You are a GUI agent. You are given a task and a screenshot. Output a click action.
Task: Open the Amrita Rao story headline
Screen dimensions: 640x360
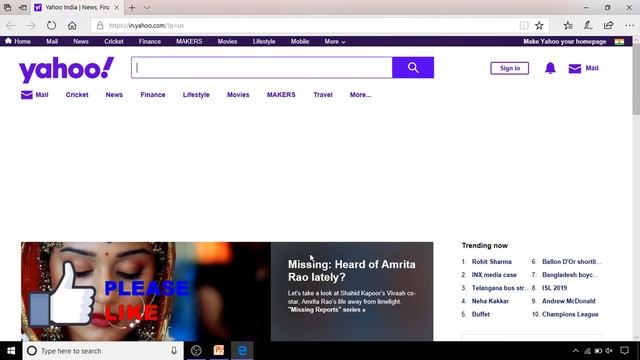click(x=351, y=271)
